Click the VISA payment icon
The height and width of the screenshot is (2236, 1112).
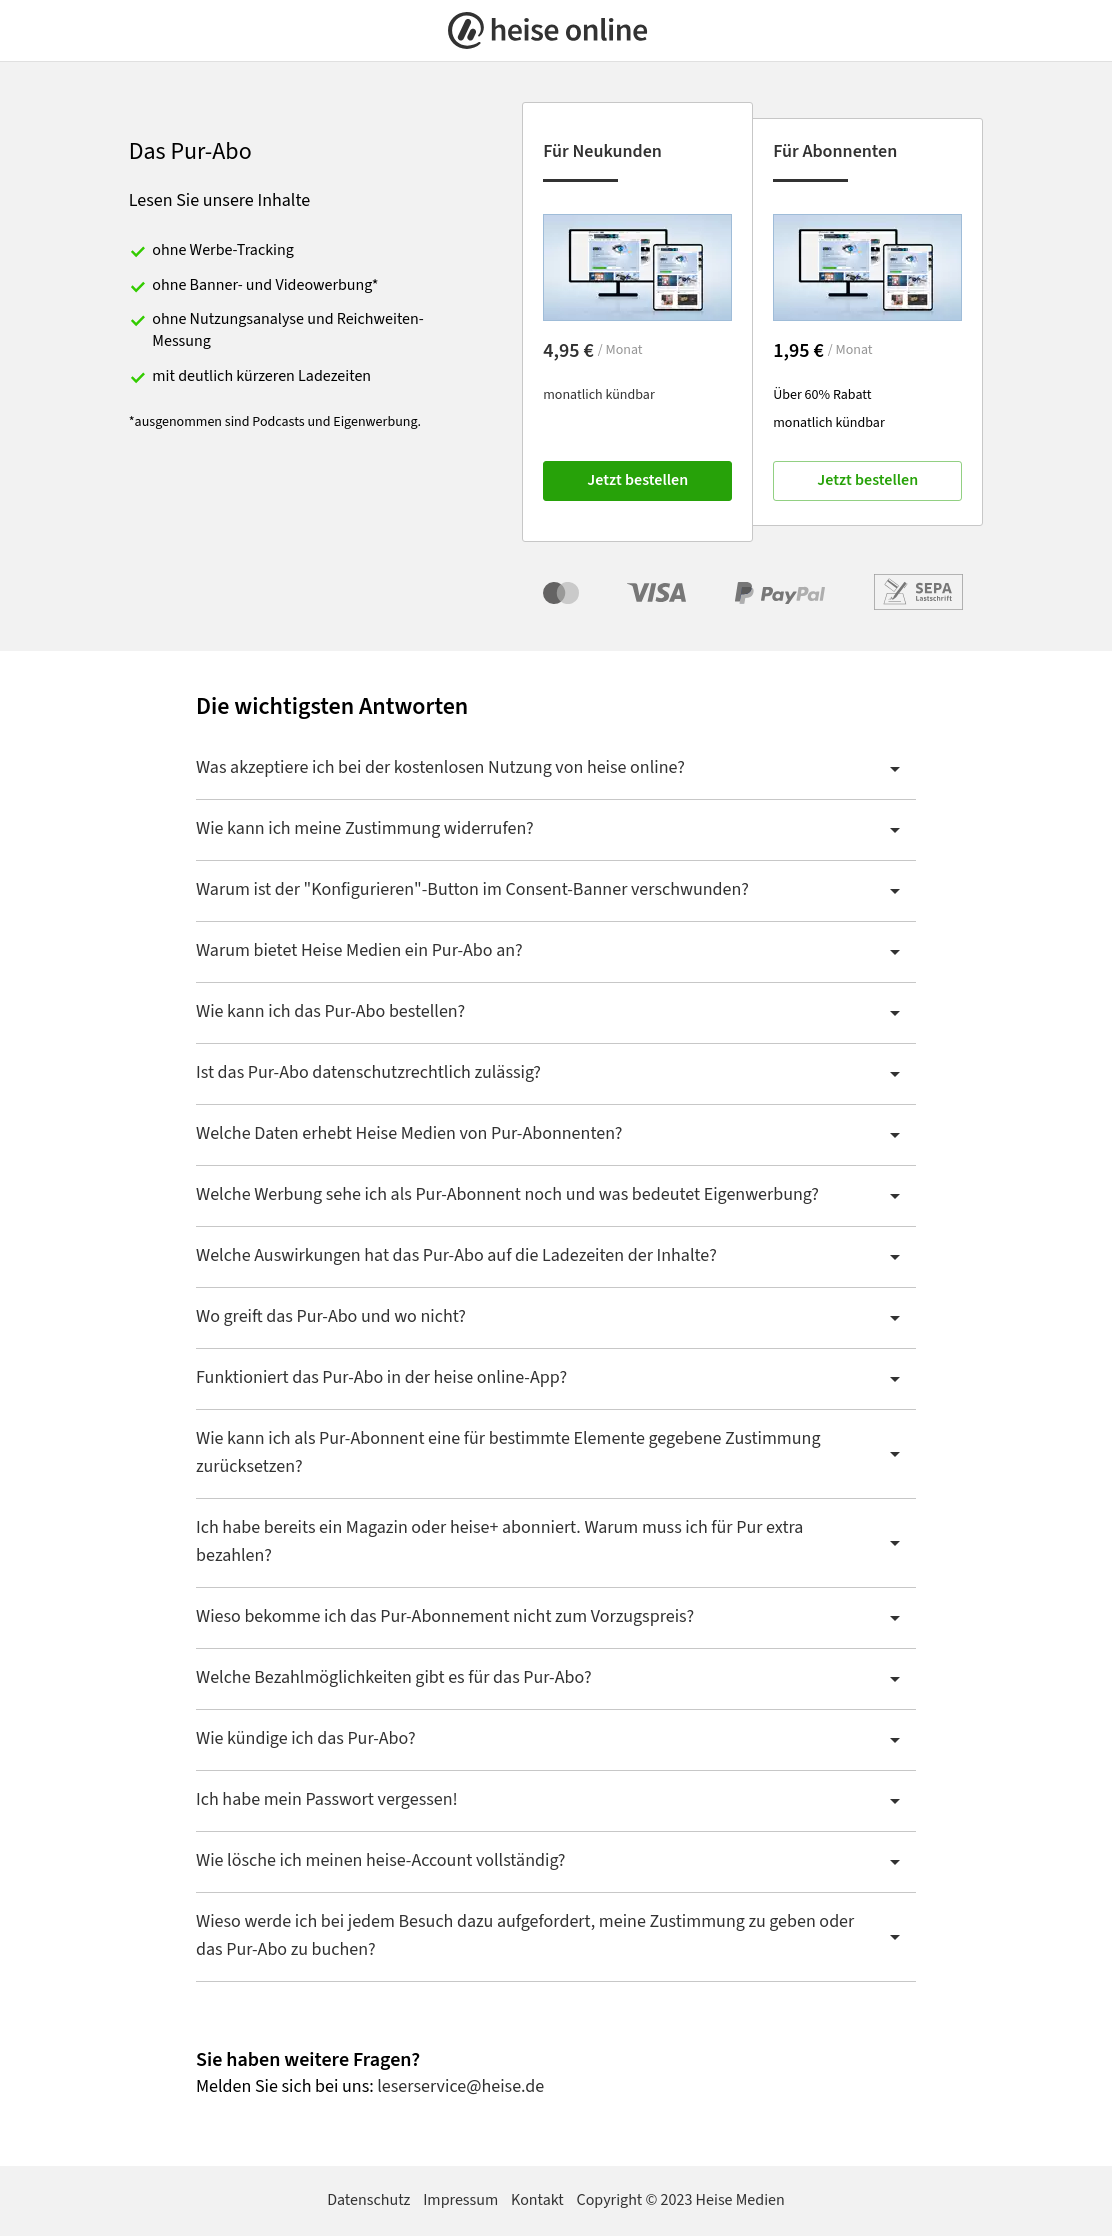pyautogui.click(x=657, y=593)
